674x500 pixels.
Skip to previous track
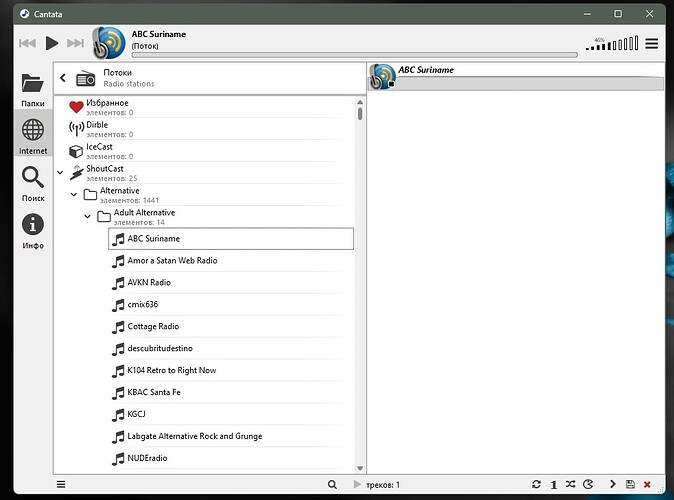click(x=27, y=43)
